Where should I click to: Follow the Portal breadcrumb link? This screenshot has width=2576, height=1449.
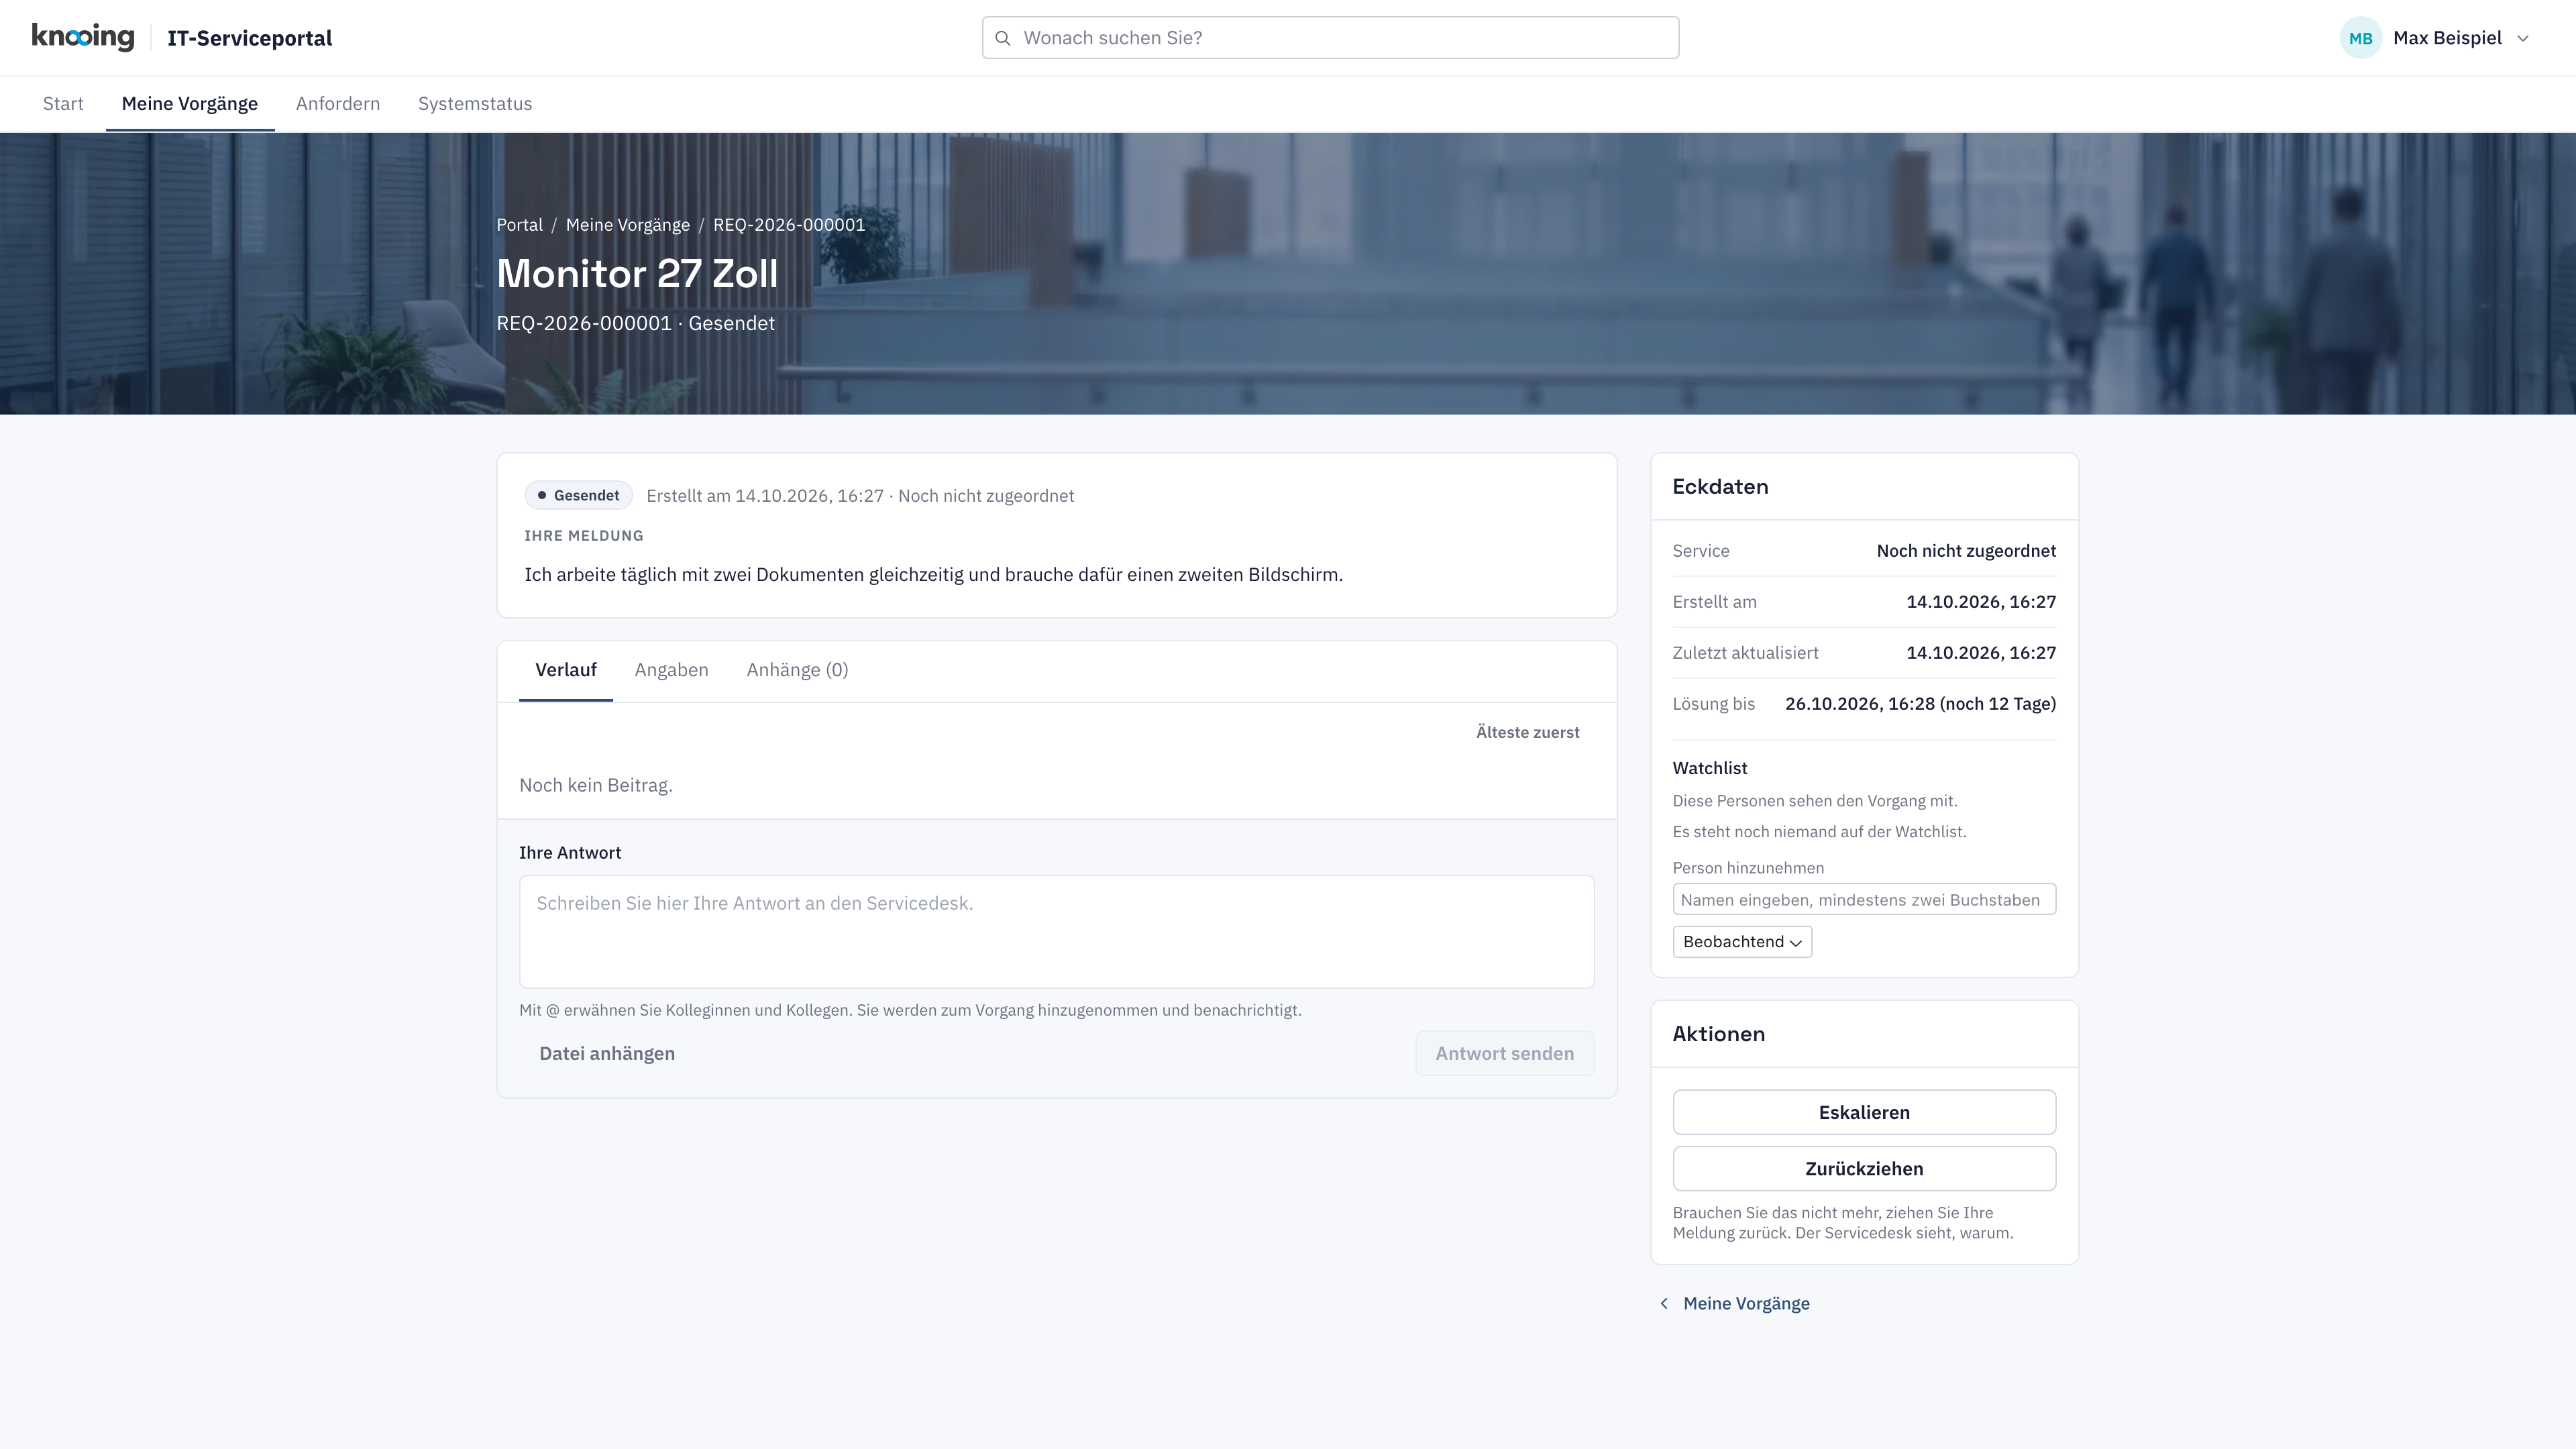click(x=519, y=225)
